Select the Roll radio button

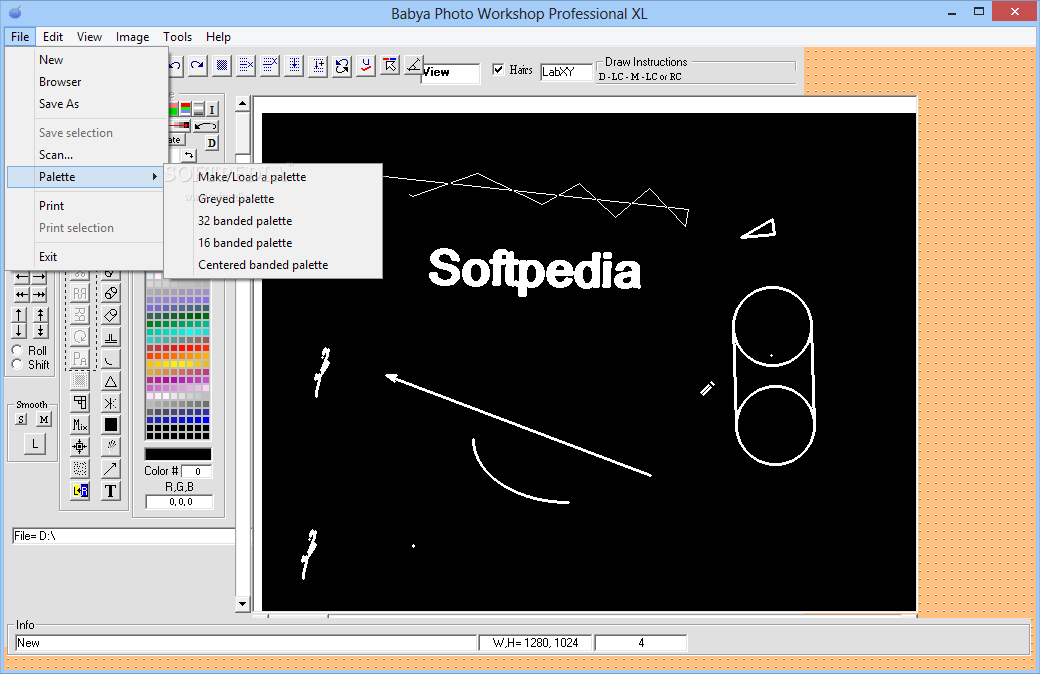[17, 350]
